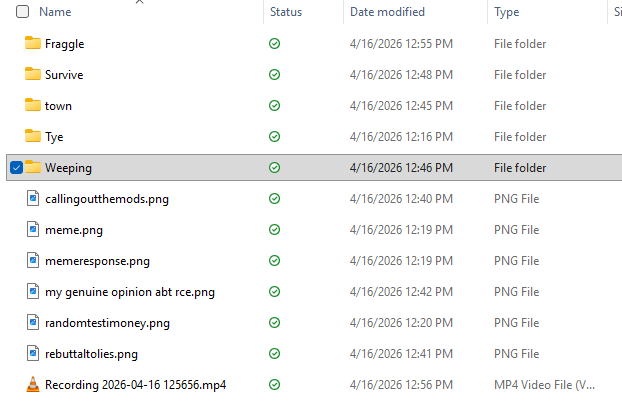622x403 pixels.
Task: Click sync status icon for the Recording mp4
Action: point(275,384)
